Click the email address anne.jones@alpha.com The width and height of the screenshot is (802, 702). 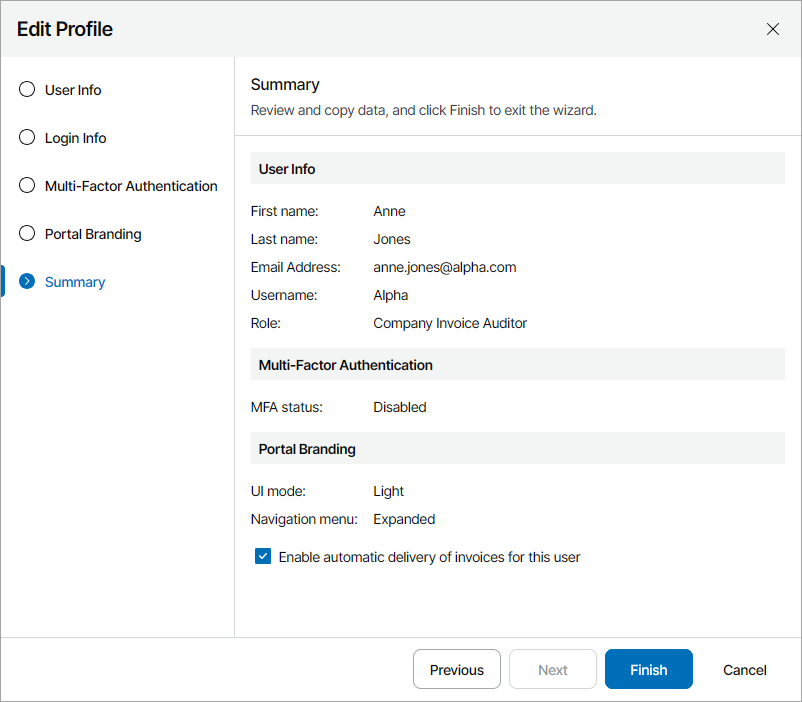pyautogui.click(x=445, y=267)
